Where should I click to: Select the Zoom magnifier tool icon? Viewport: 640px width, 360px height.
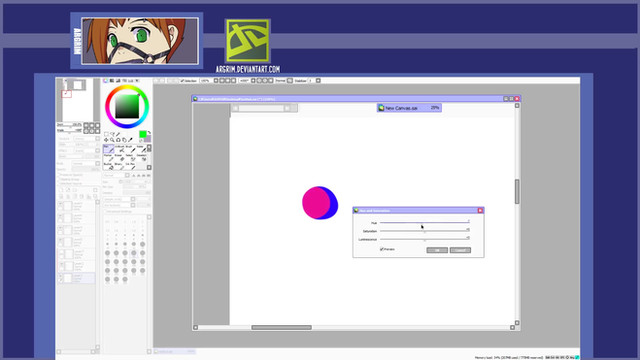pyautogui.click(x=112, y=140)
